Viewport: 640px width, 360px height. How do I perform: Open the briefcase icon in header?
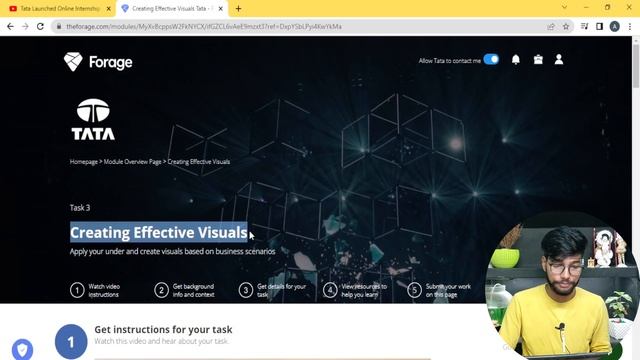538,60
